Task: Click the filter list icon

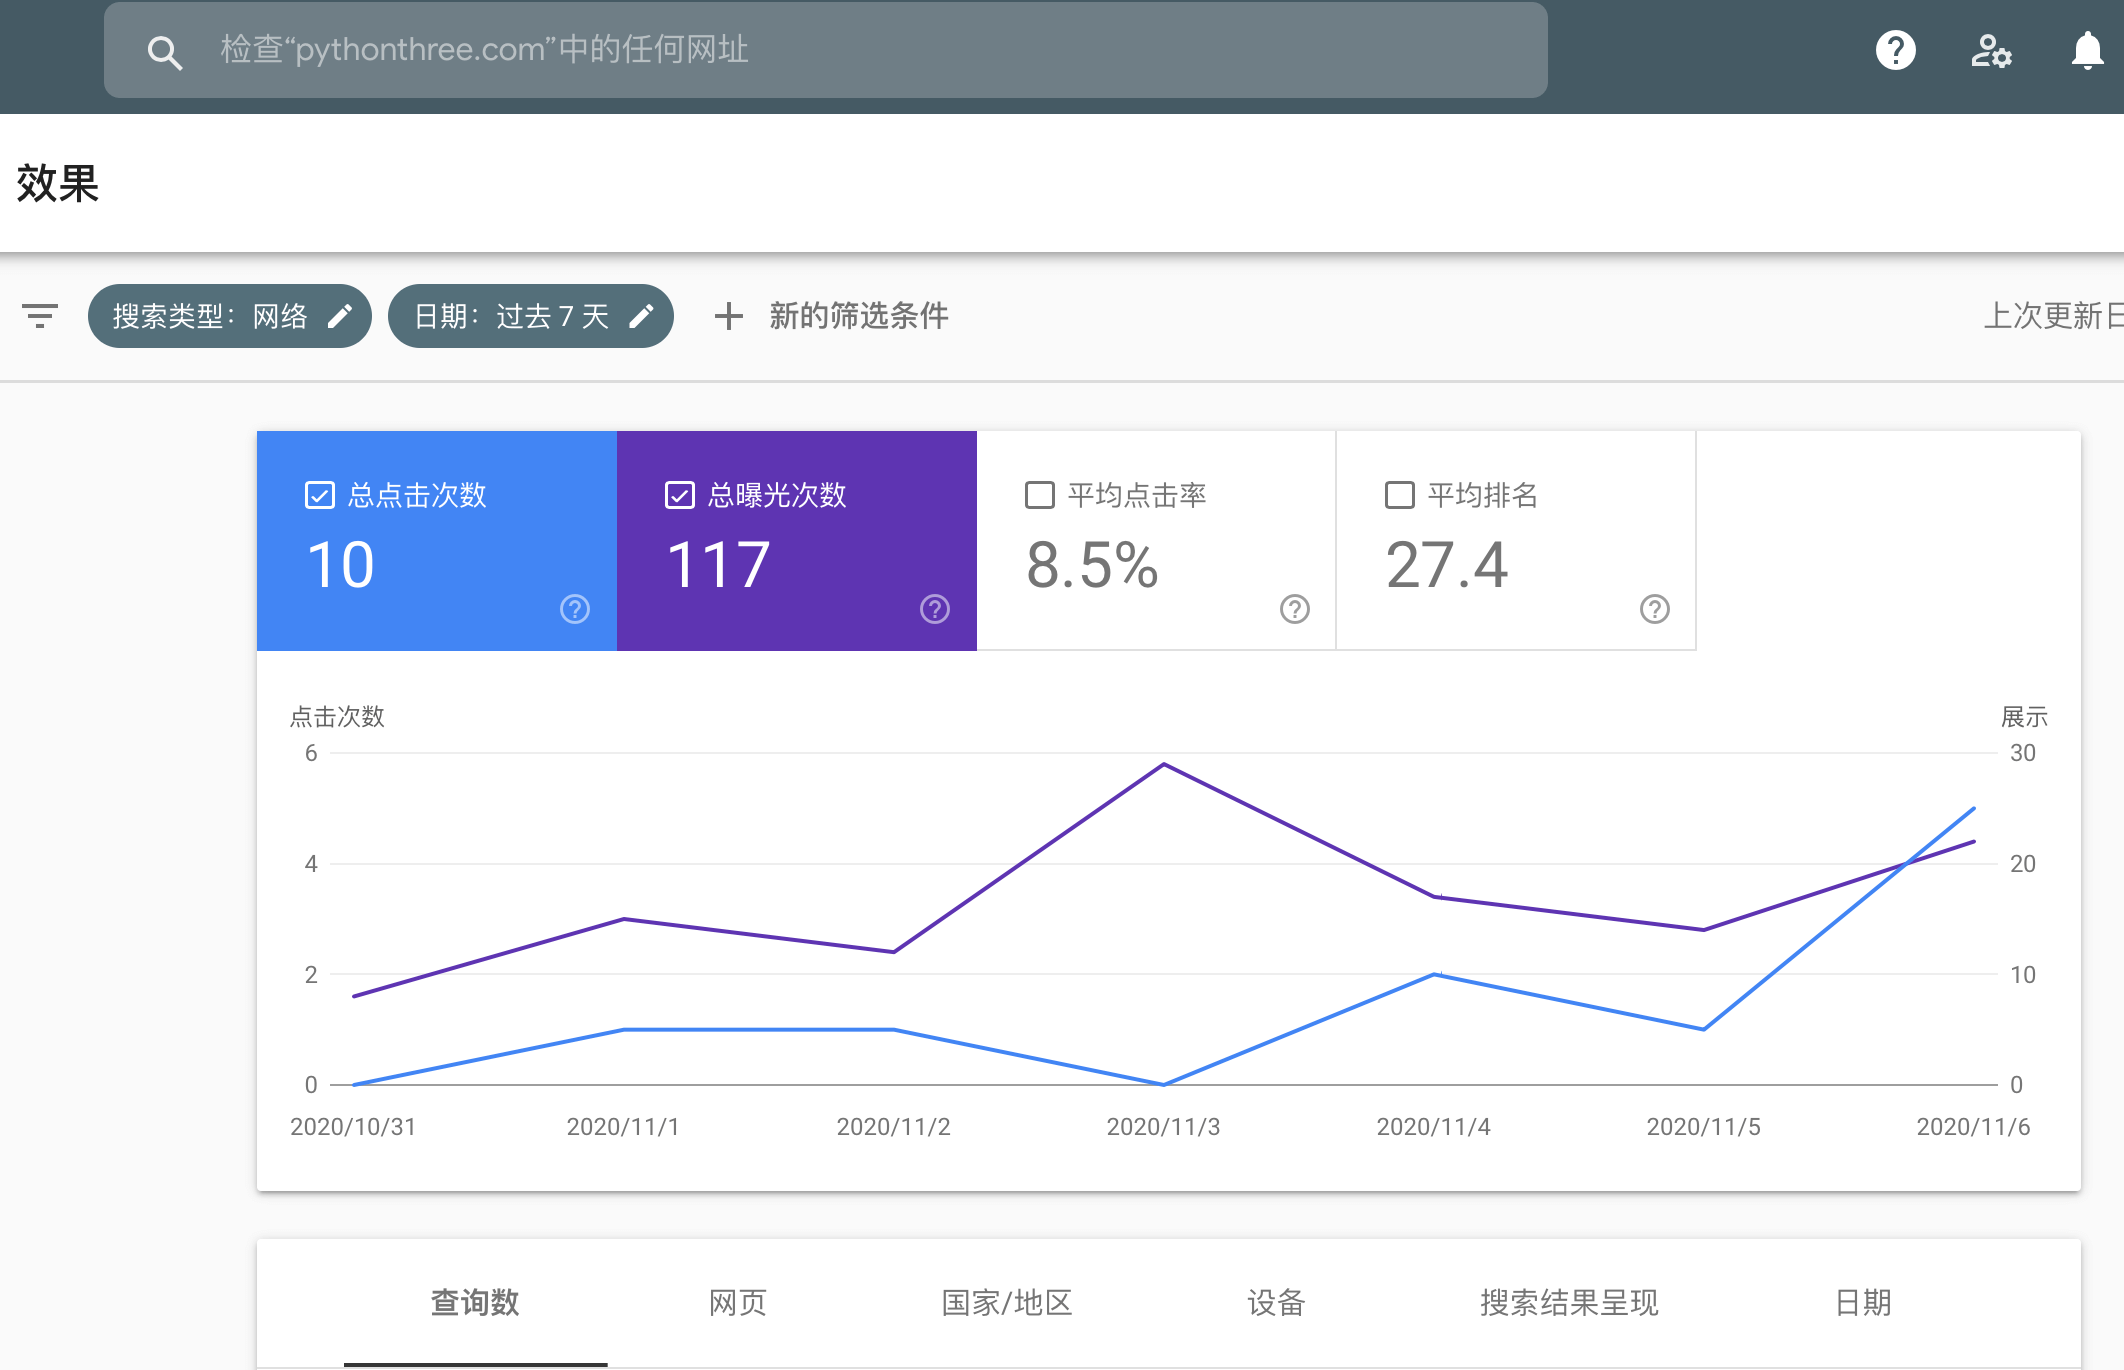Action: (40, 316)
